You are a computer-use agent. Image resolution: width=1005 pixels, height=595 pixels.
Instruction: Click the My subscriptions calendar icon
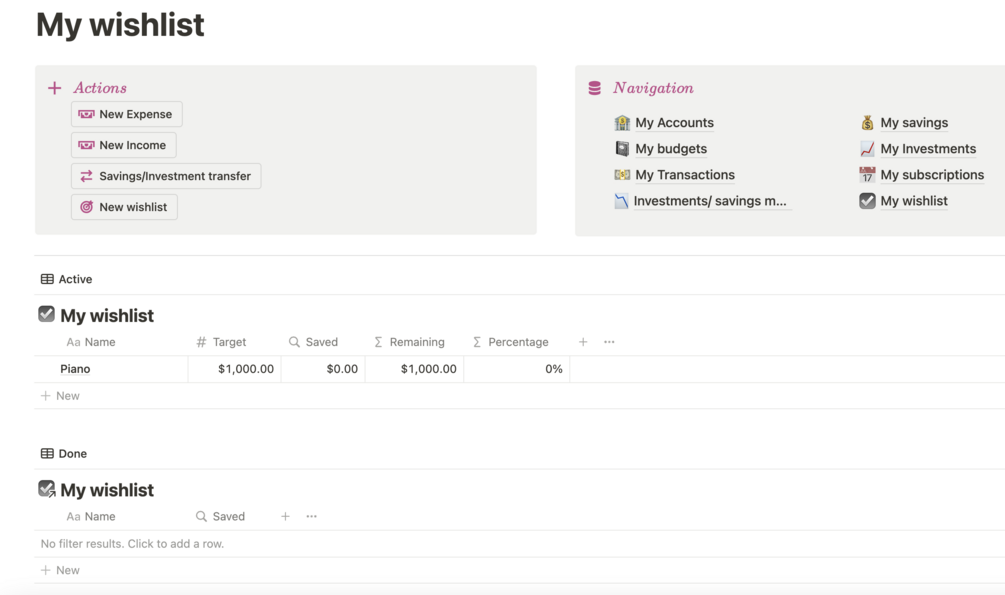[867, 175]
